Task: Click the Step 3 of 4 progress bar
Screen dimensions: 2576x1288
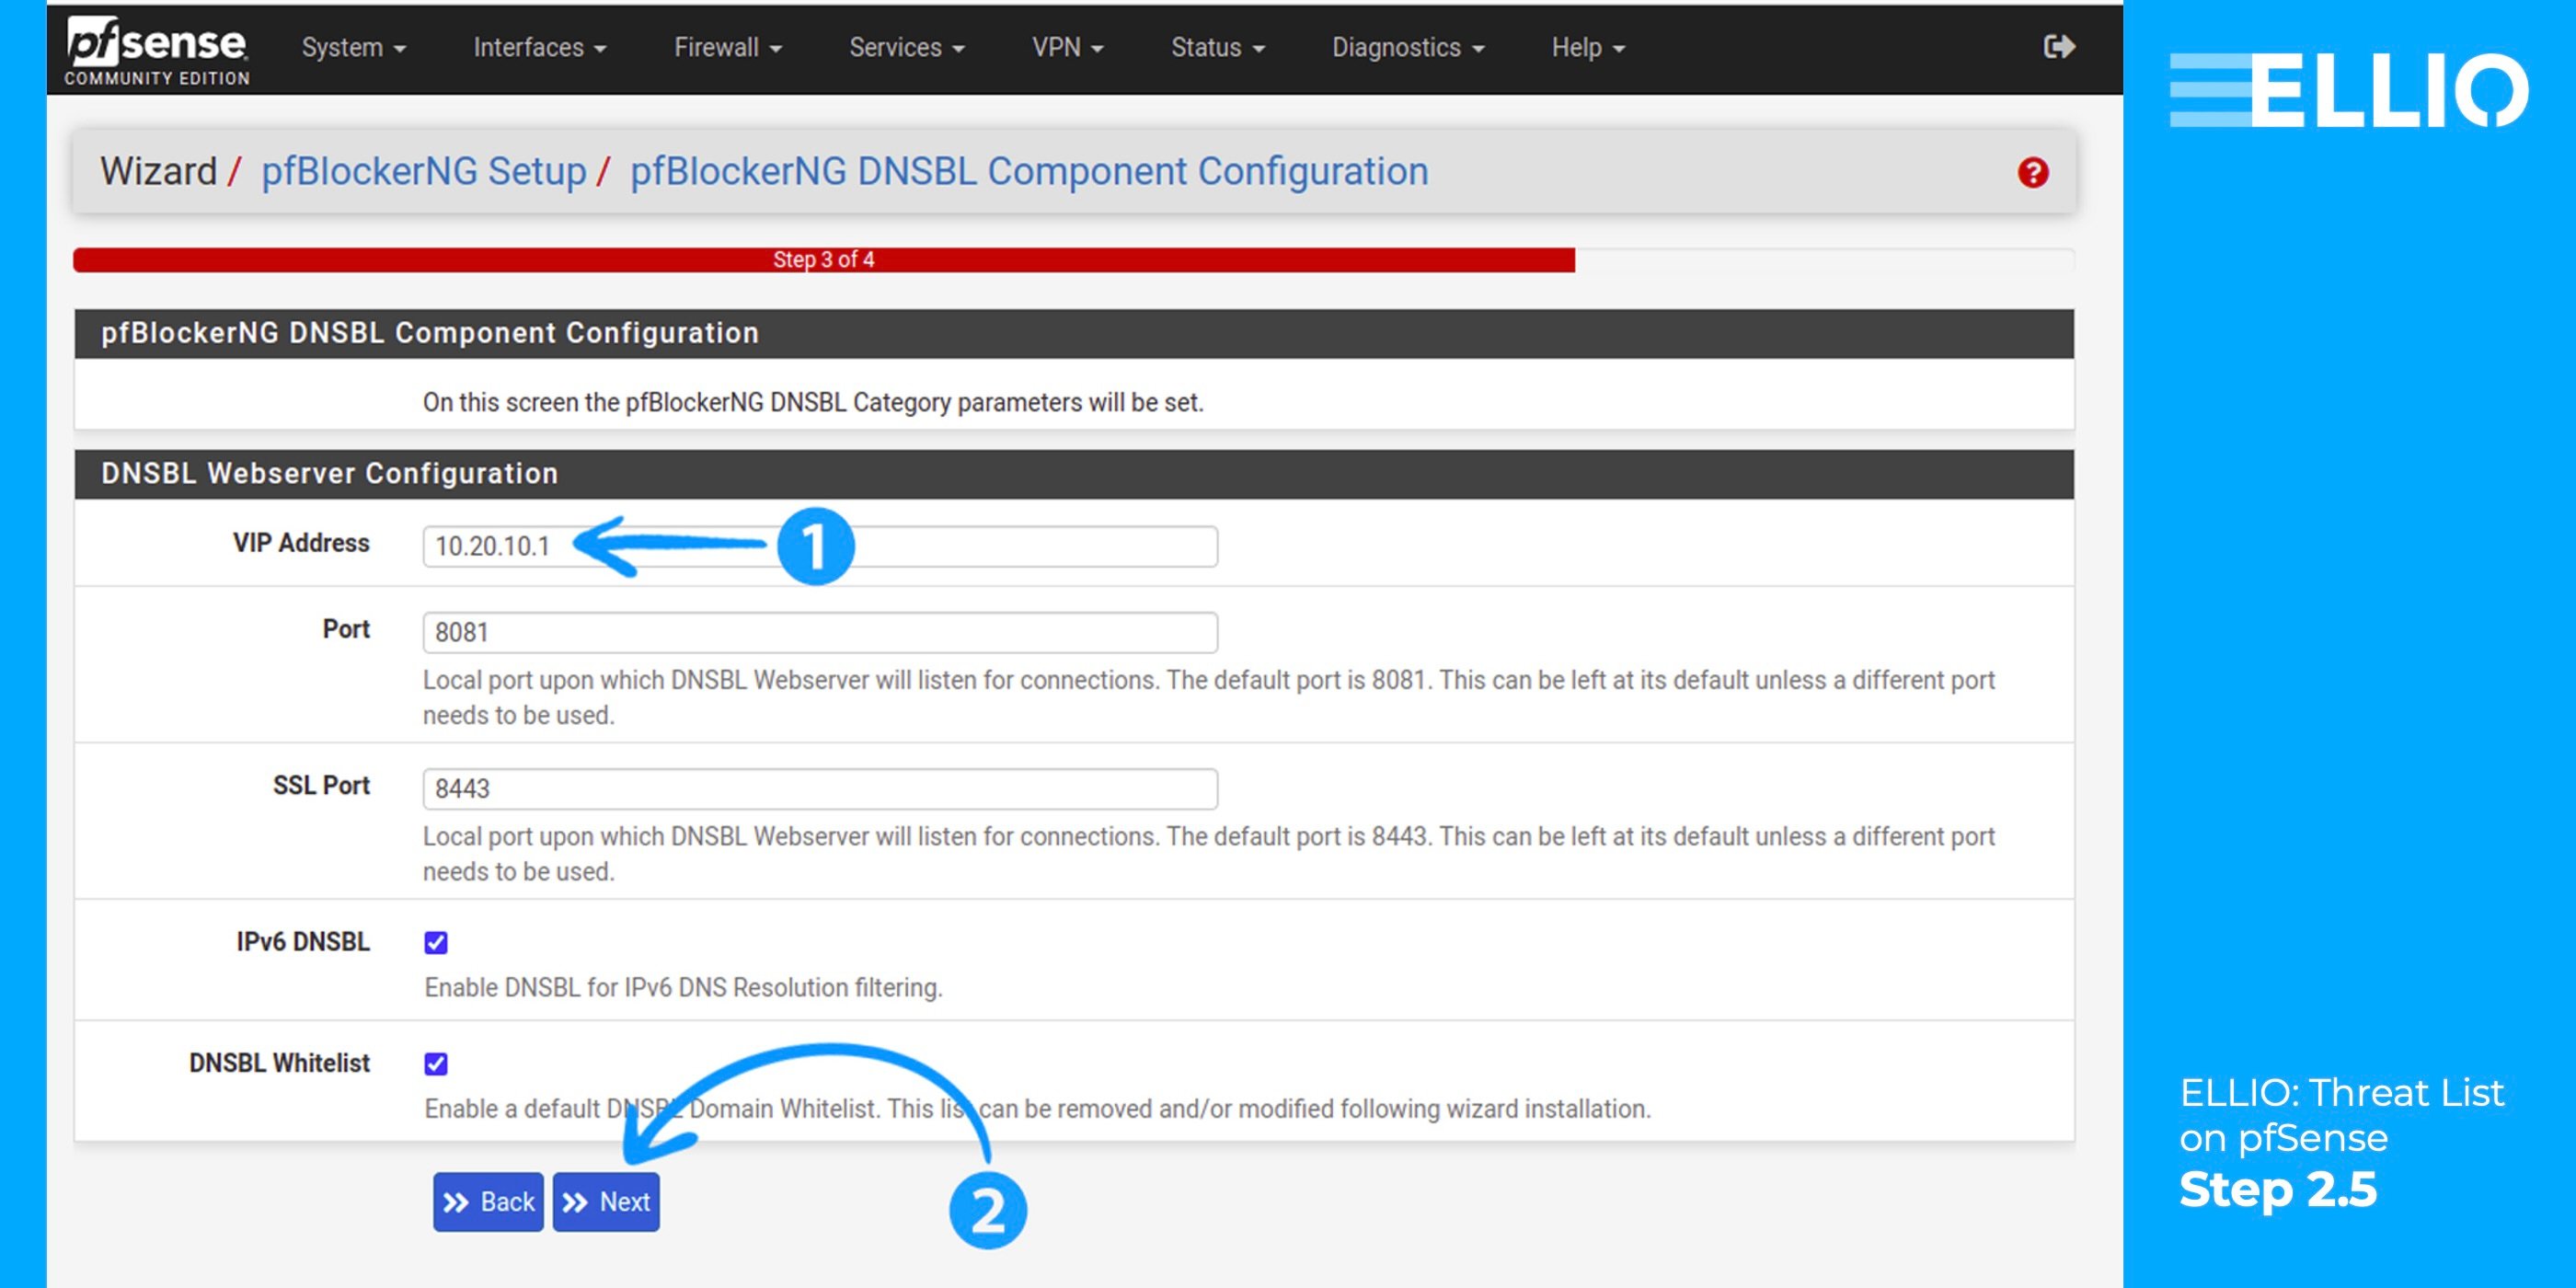Action: [x=822, y=259]
